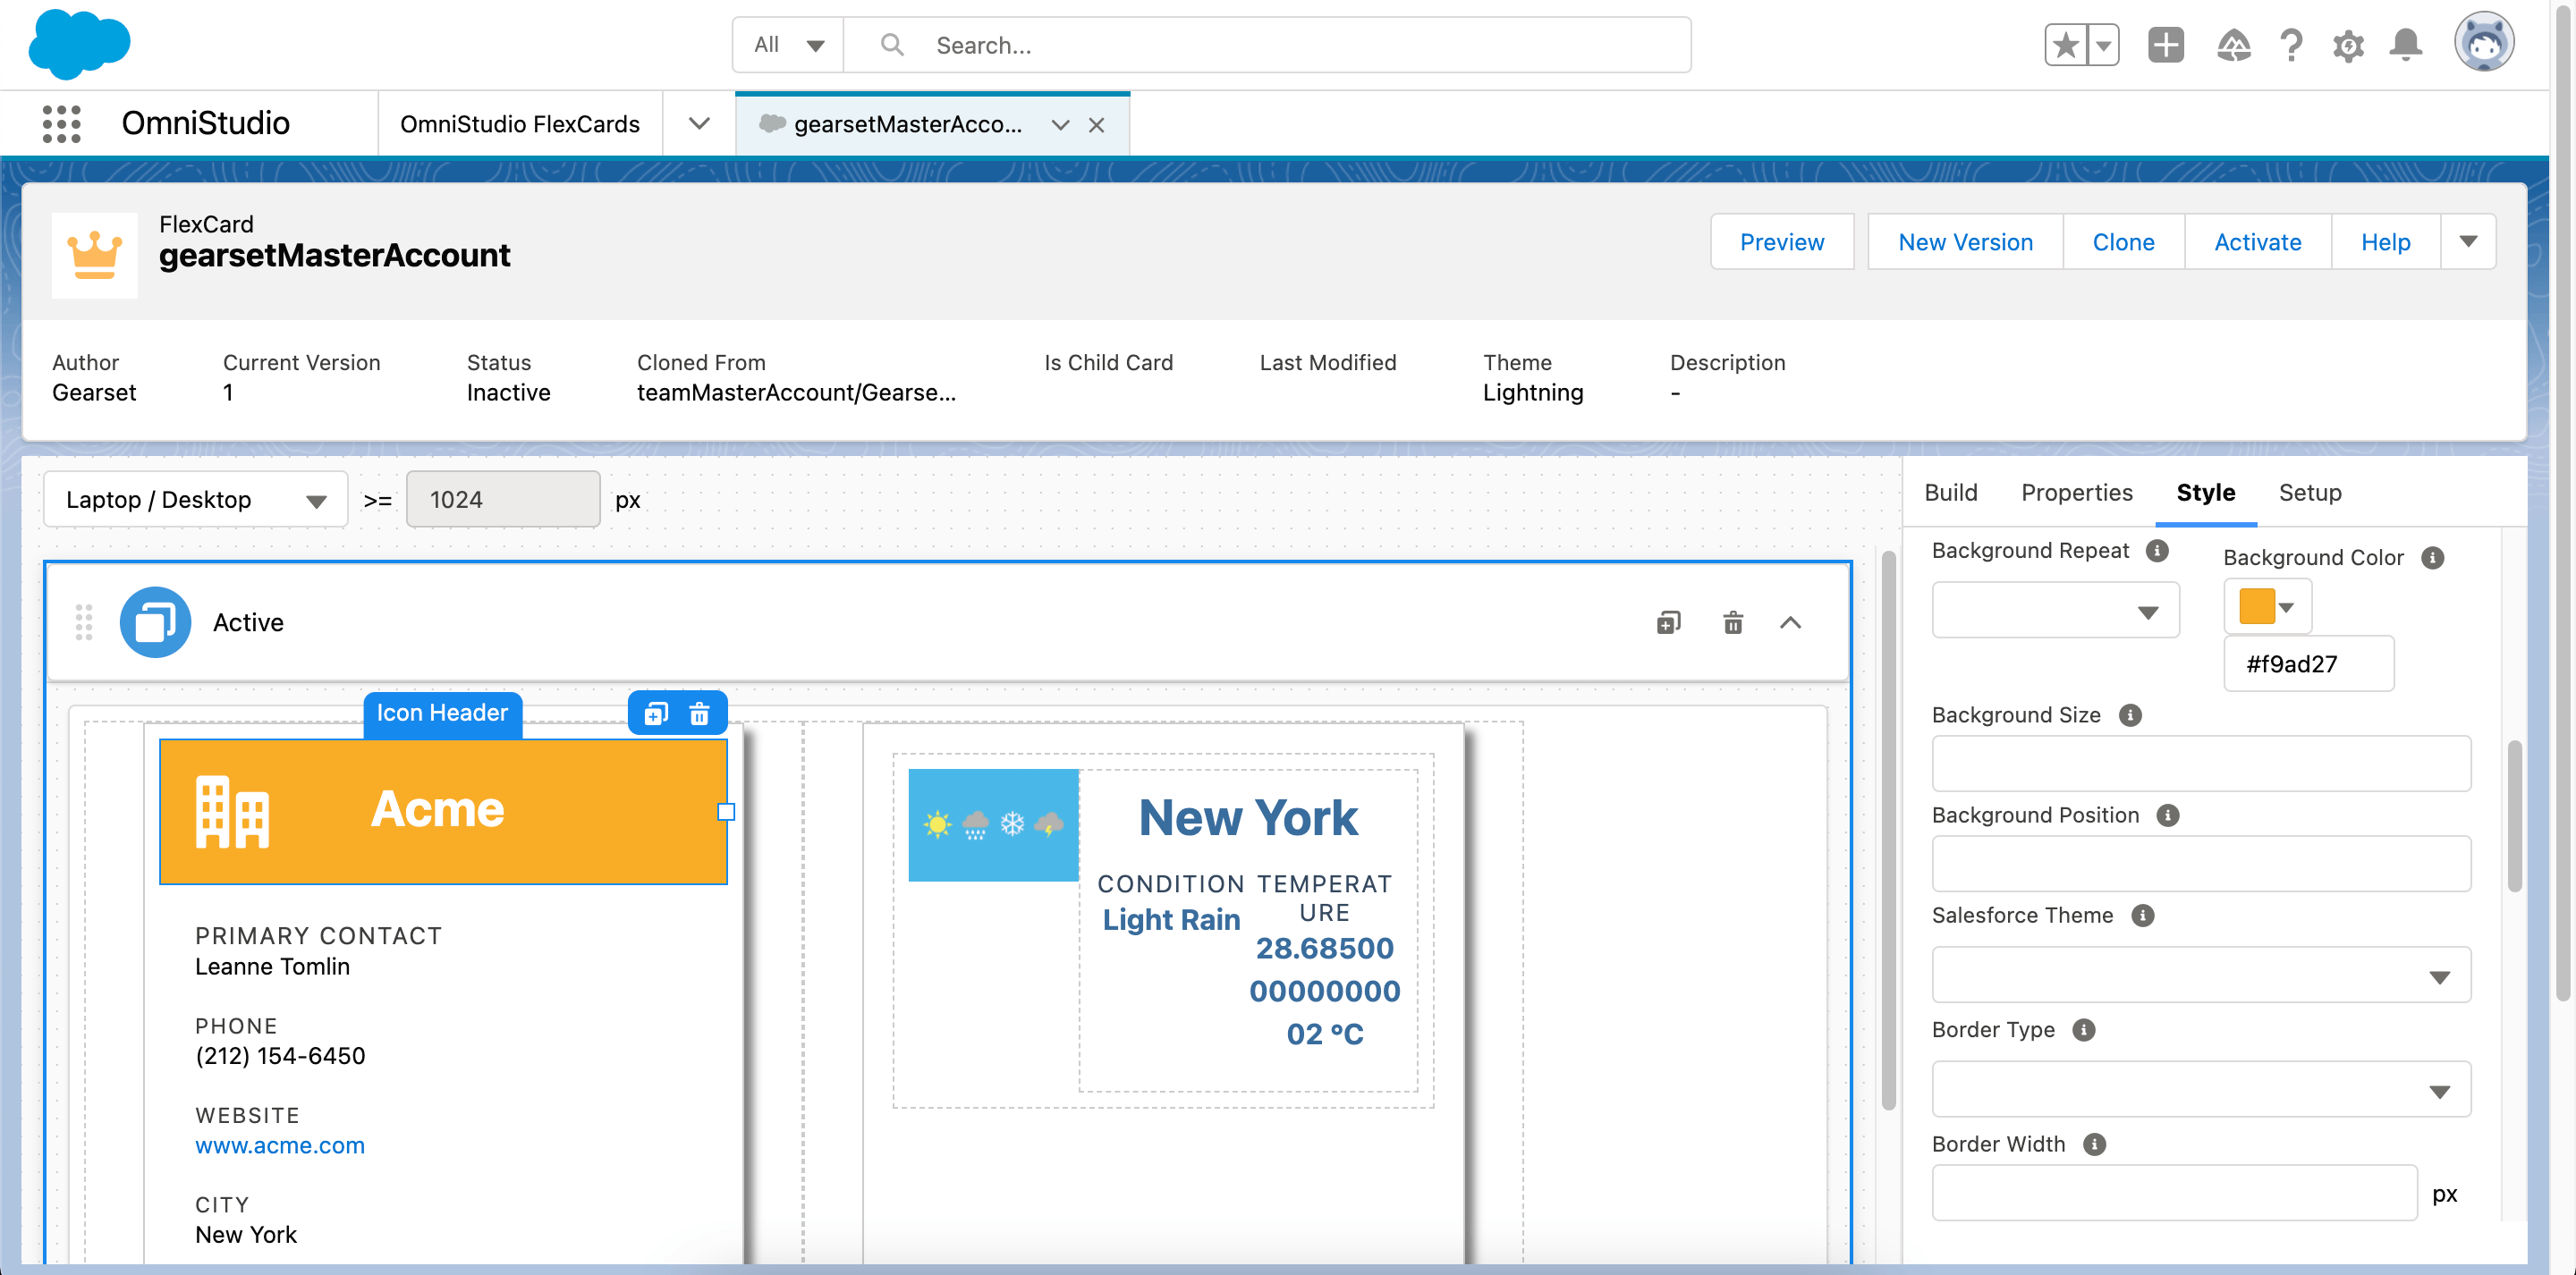Open the Notifications bell icon
This screenshot has width=2576, height=1275.
point(2405,45)
